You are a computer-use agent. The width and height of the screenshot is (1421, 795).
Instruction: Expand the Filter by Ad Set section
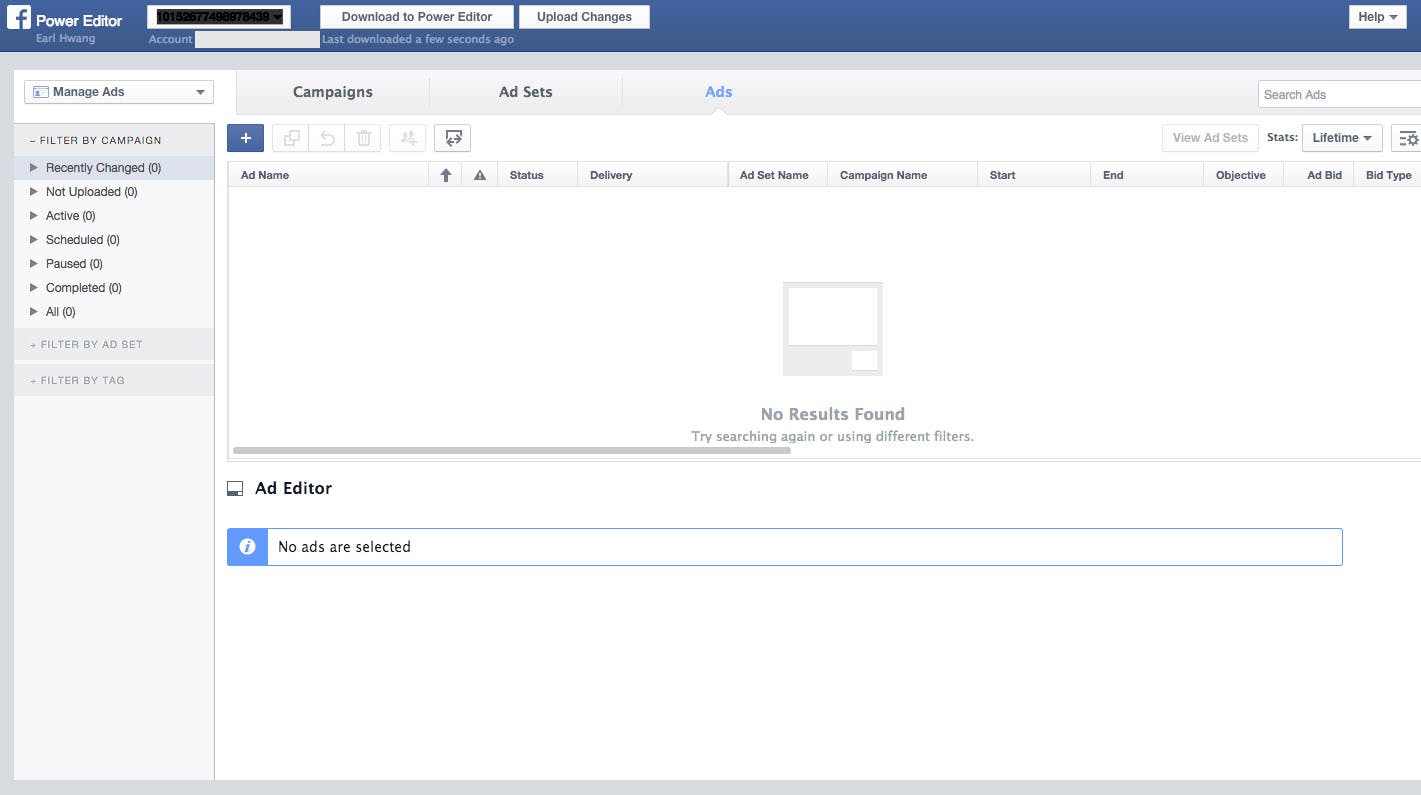pyautogui.click(x=113, y=344)
